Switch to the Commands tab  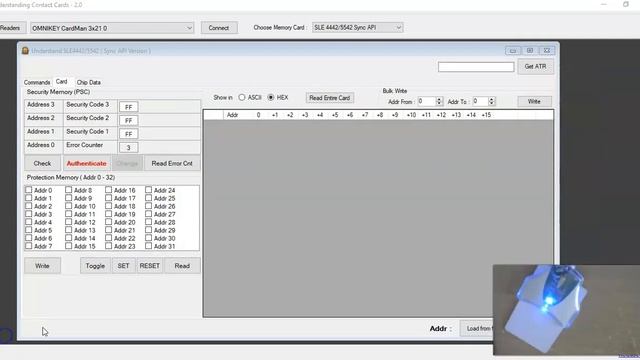pos(37,82)
